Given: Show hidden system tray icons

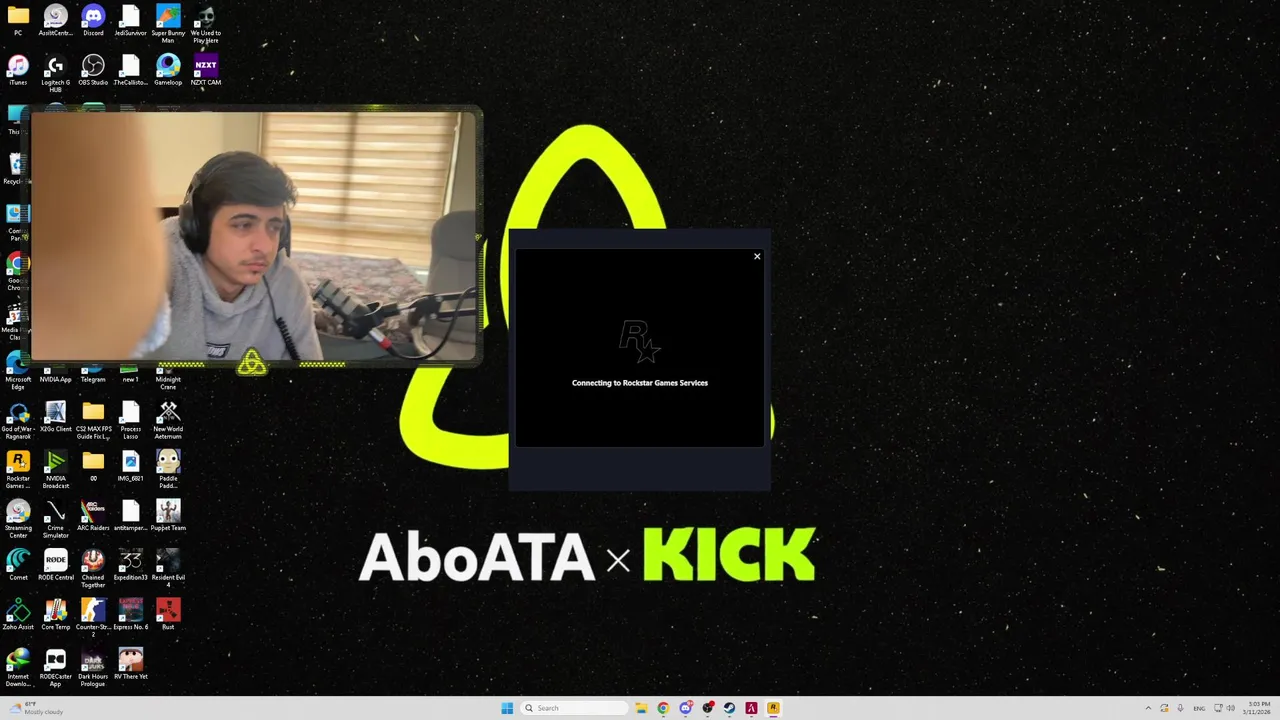Looking at the screenshot, I should (x=1148, y=708).
